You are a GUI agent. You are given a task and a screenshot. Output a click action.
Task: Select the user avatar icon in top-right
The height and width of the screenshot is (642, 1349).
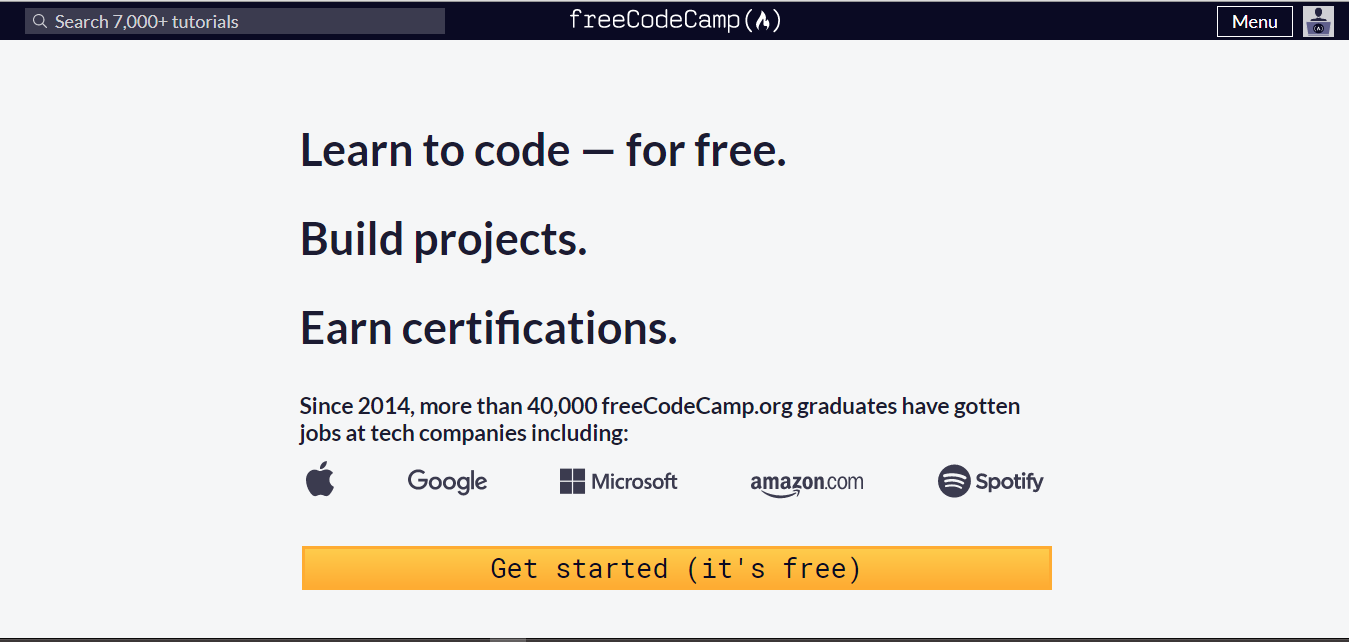[1318, 21]
